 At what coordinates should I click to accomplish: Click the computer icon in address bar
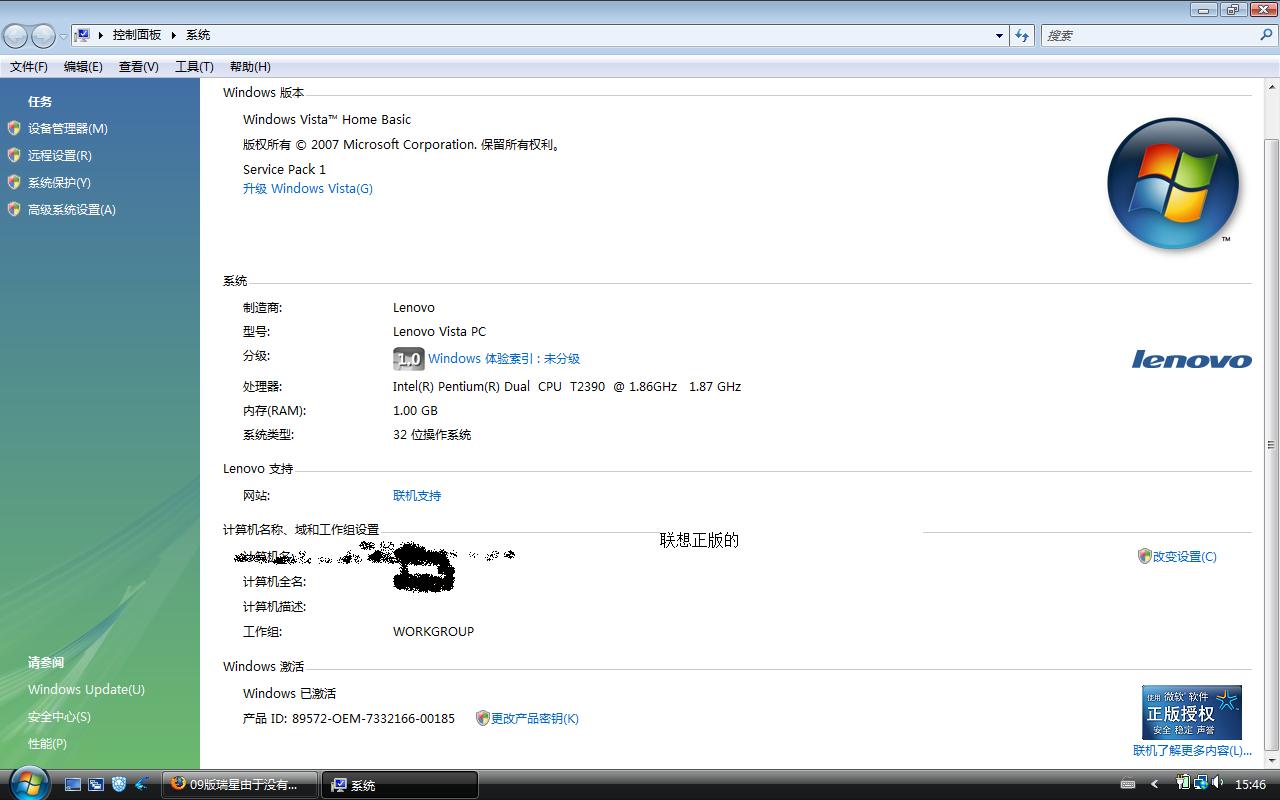tap(83, 35)
